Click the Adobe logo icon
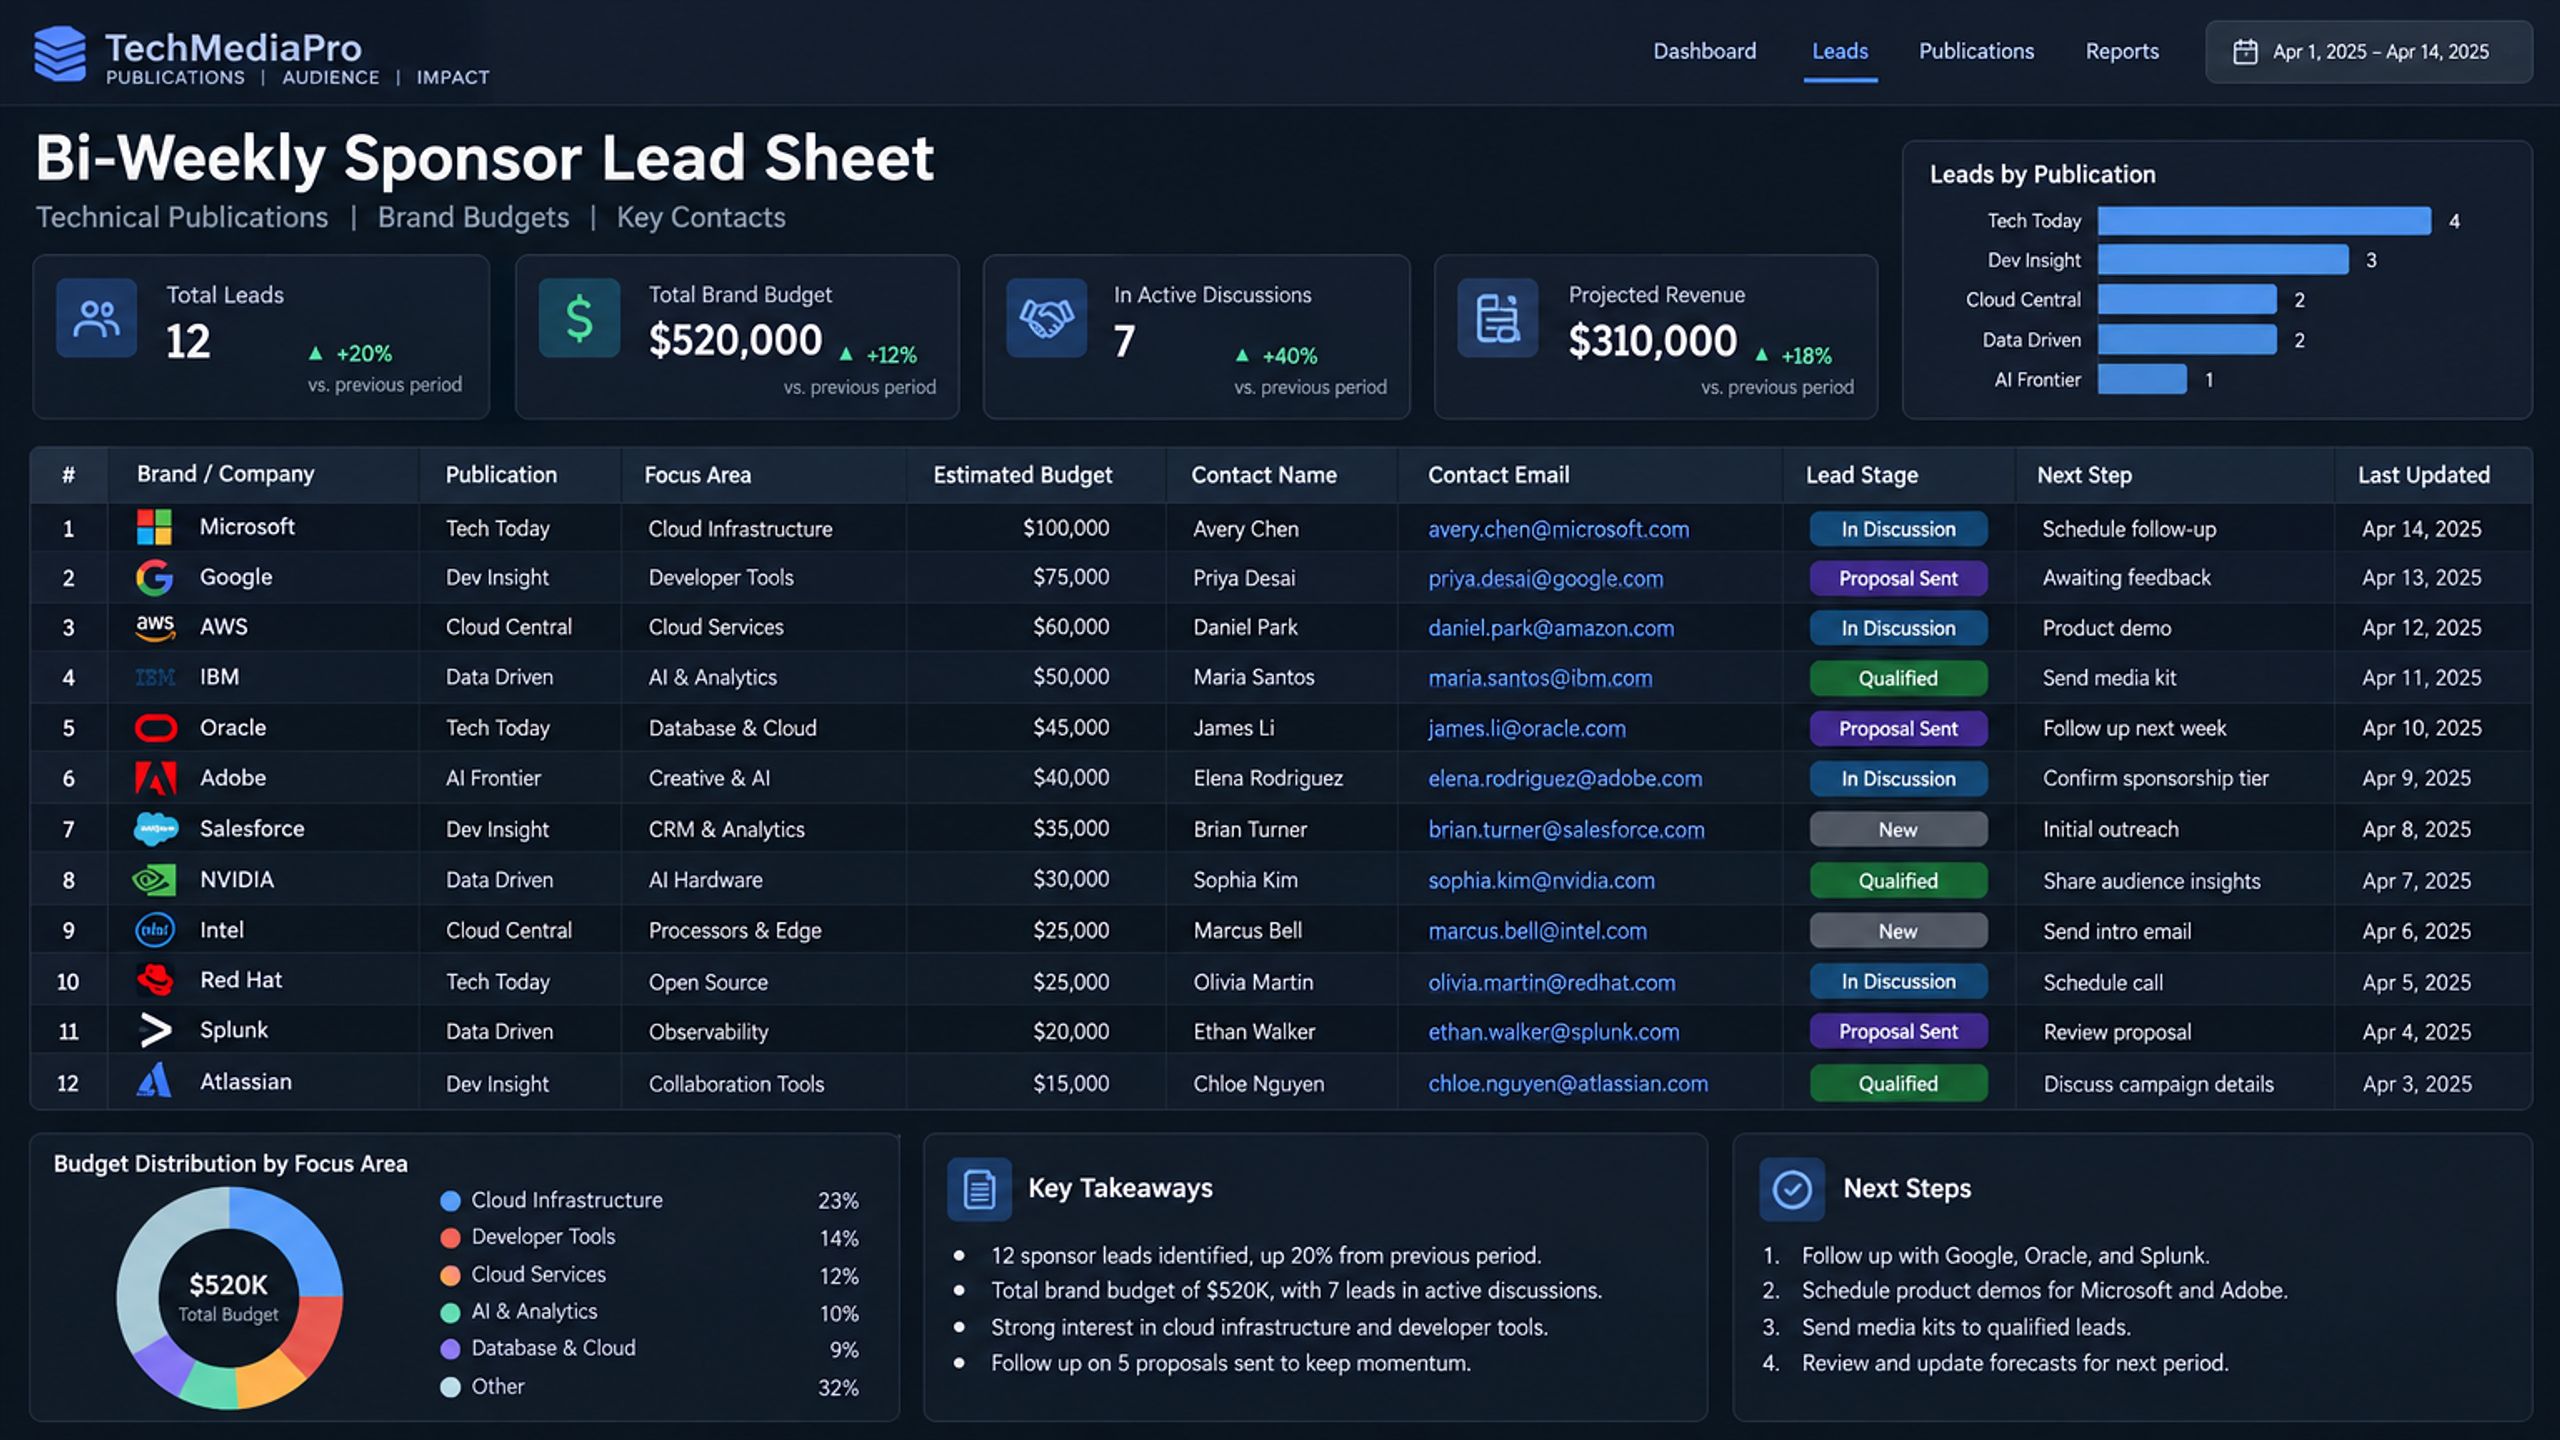 pos(156,778)
